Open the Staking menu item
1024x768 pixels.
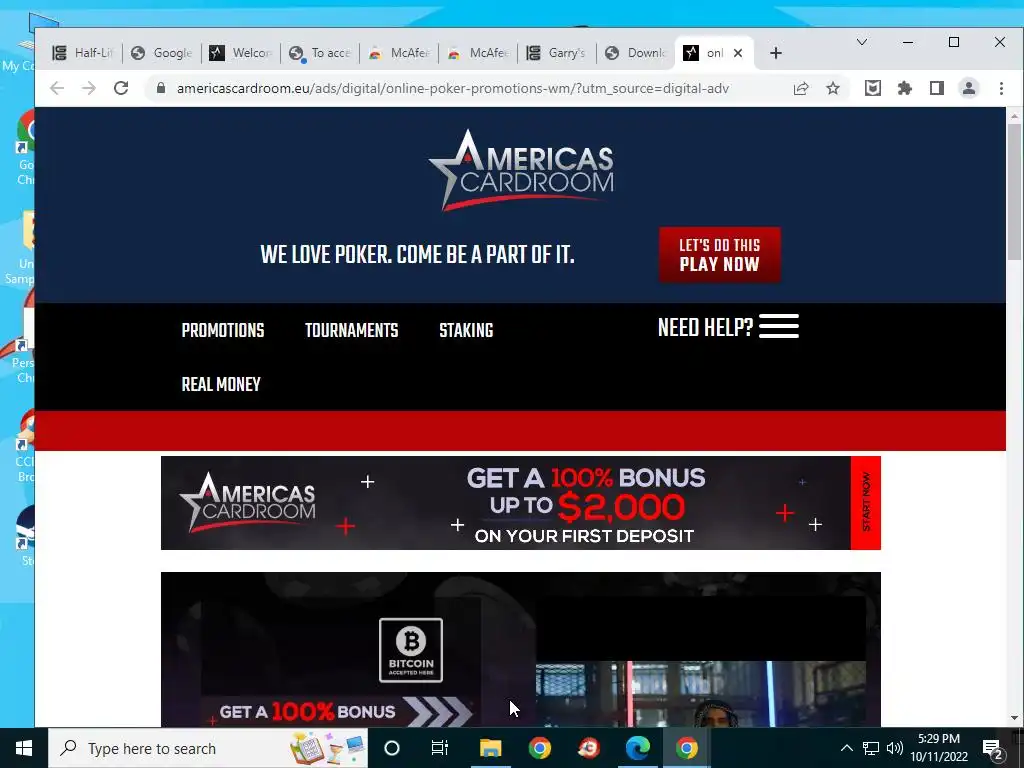466,330
